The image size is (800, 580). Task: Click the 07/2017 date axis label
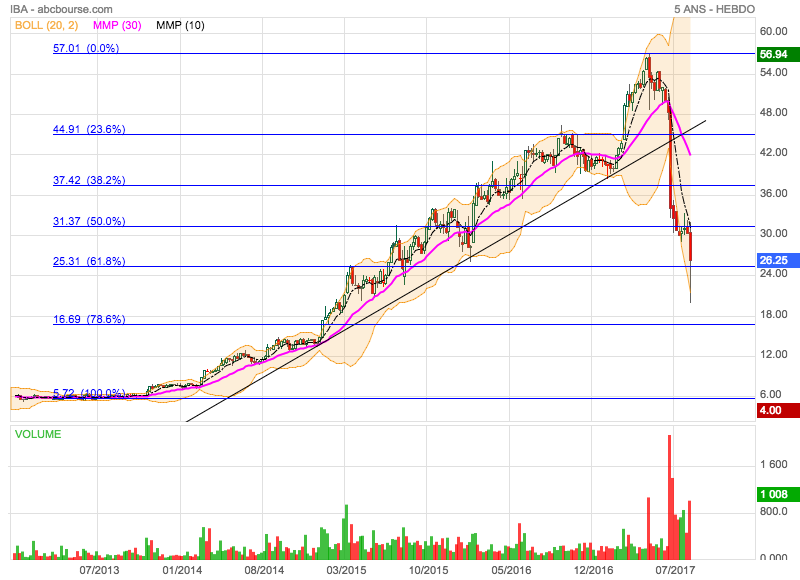click(x=675, y=570)
